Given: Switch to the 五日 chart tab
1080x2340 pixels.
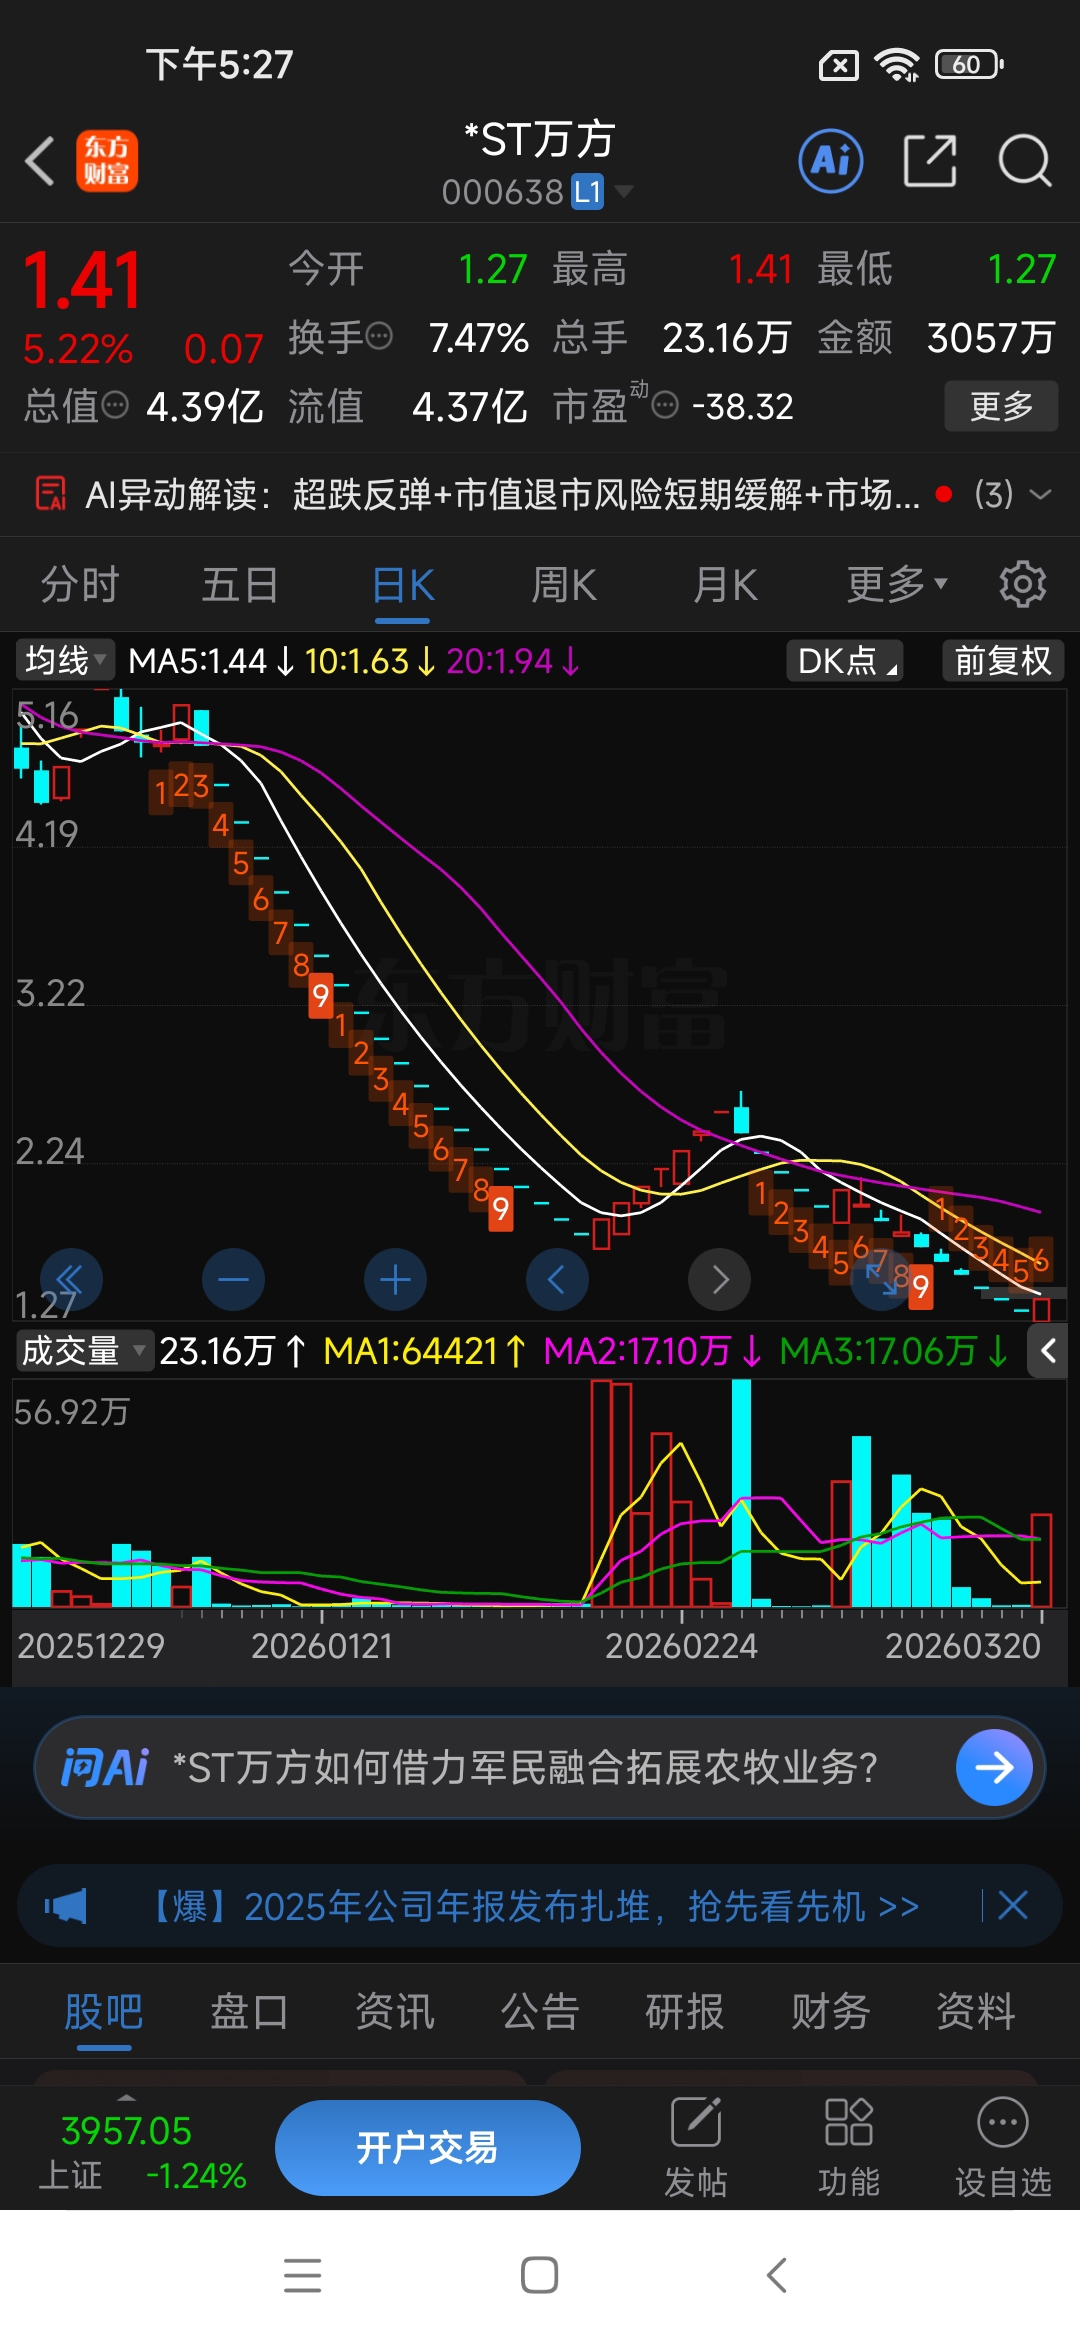Looking at the screenshot, I should coord(240,584).
